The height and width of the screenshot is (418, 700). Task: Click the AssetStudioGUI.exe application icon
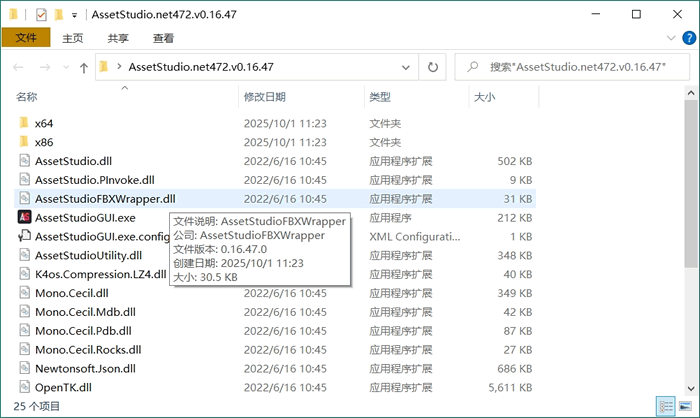24,217
